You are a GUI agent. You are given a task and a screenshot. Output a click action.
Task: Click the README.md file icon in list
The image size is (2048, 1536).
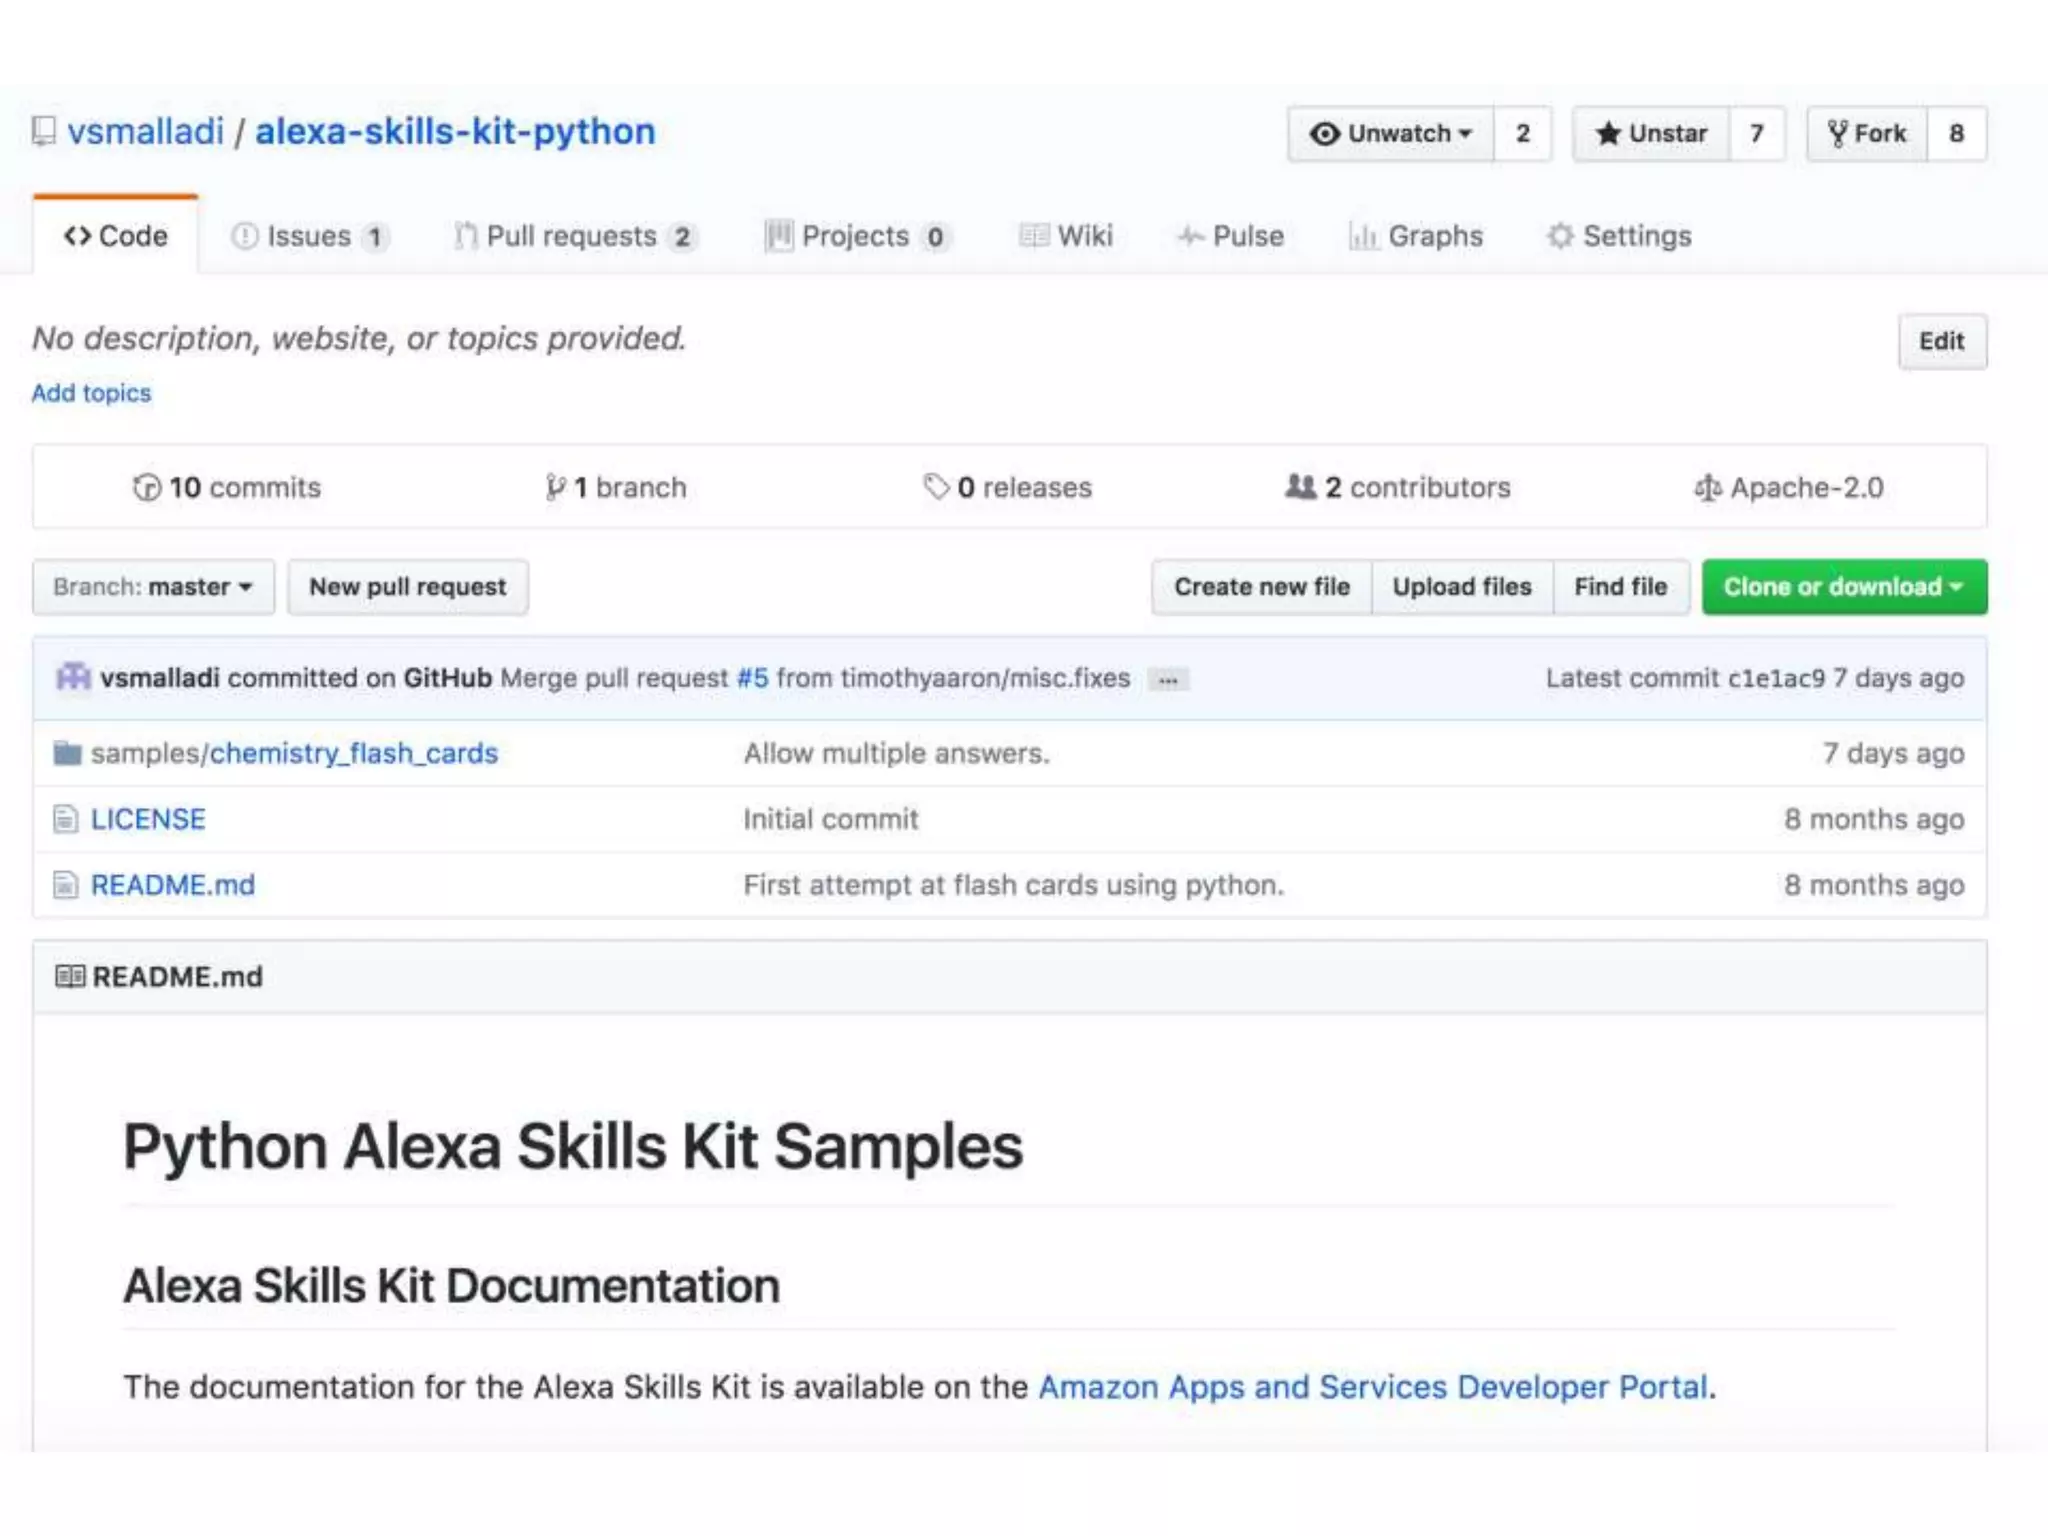[x=66, y=885]
